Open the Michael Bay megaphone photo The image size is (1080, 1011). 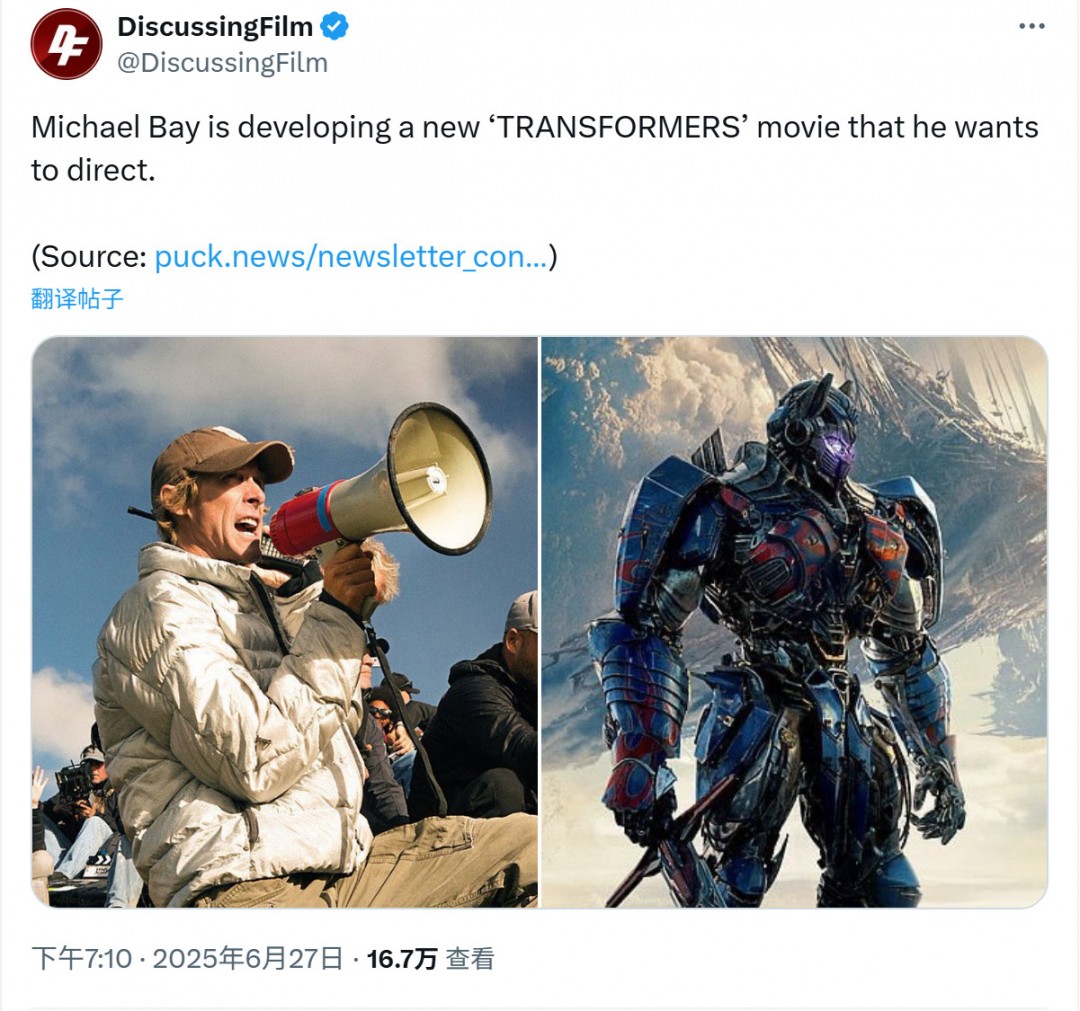click(x=284, y=622)
